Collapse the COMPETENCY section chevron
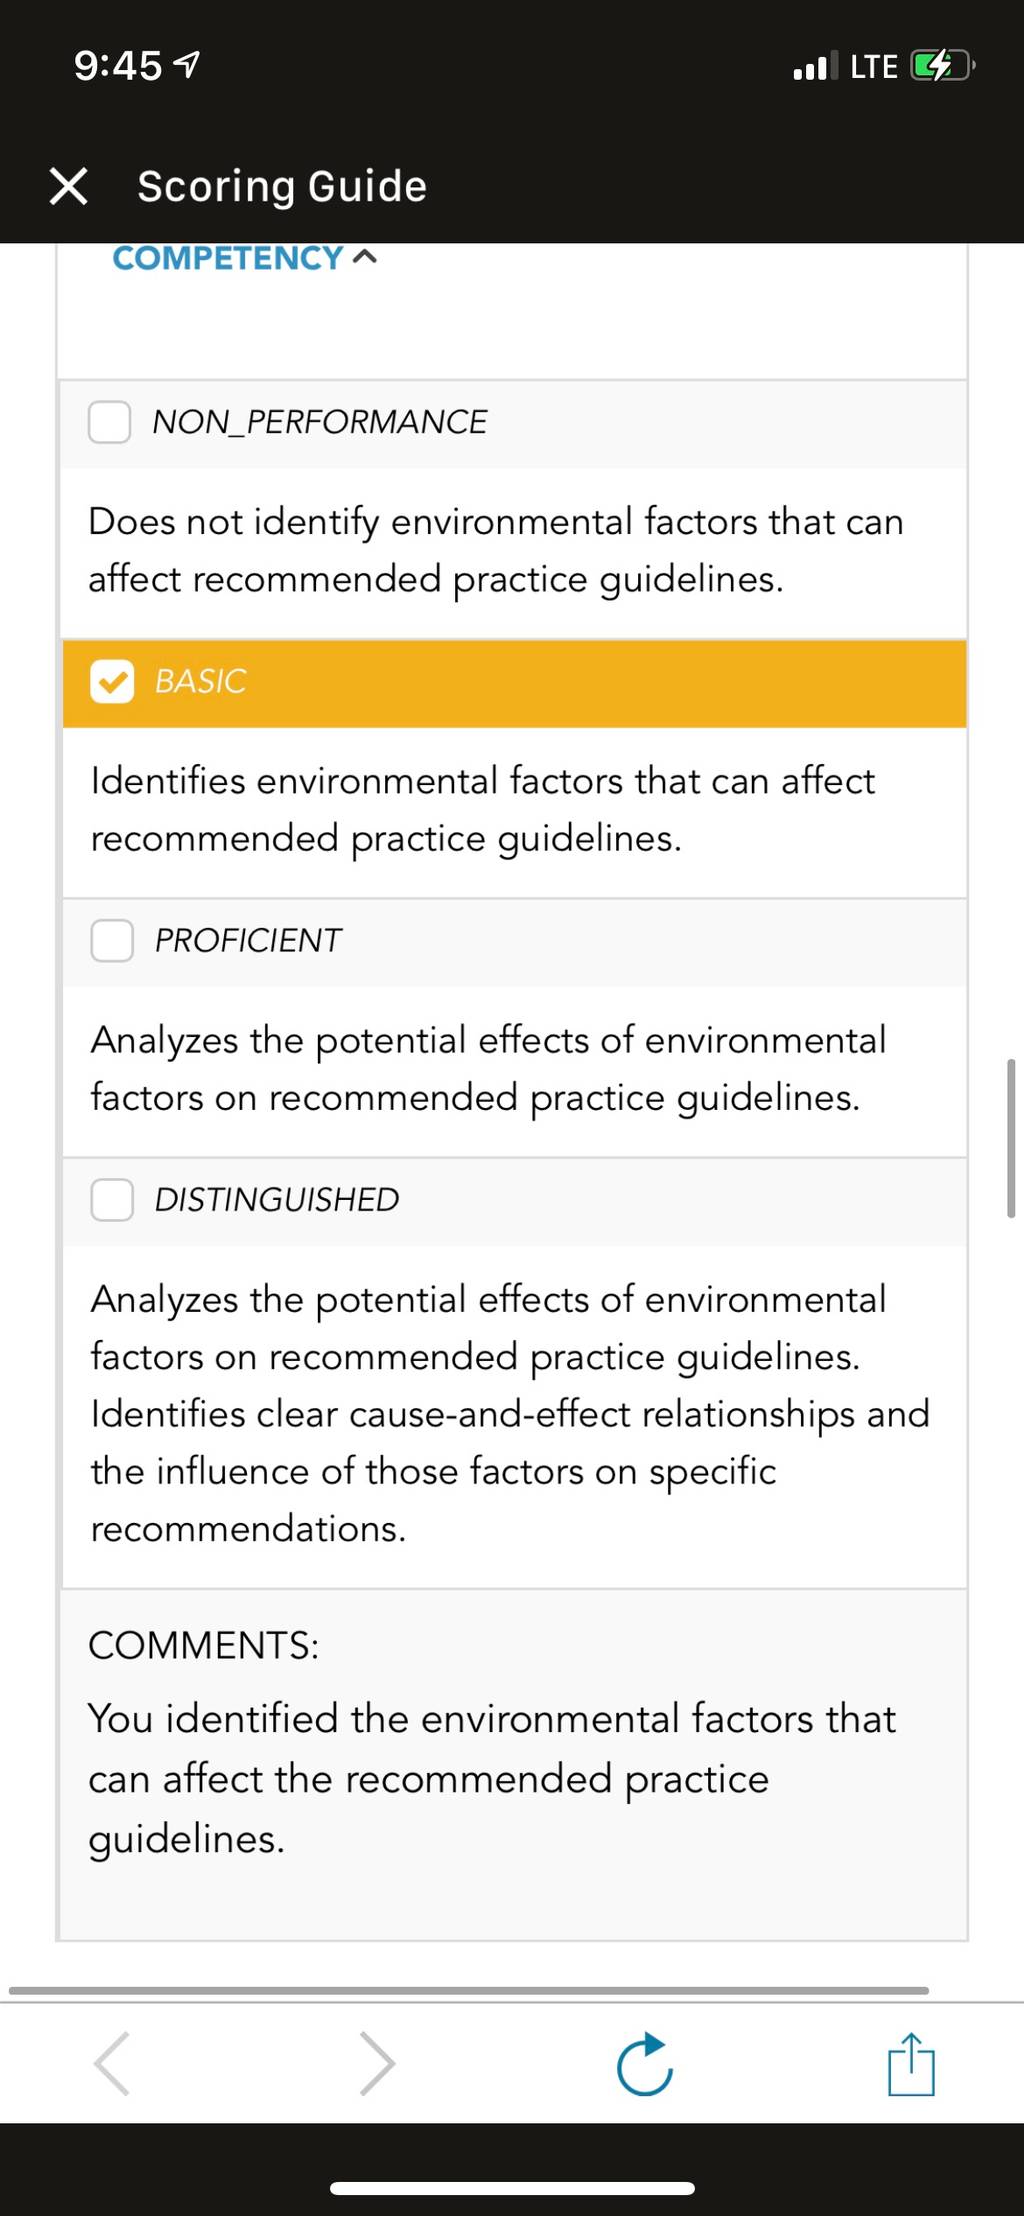The height and width of the screenshot is (2216, 1024). tap(366, 258)
